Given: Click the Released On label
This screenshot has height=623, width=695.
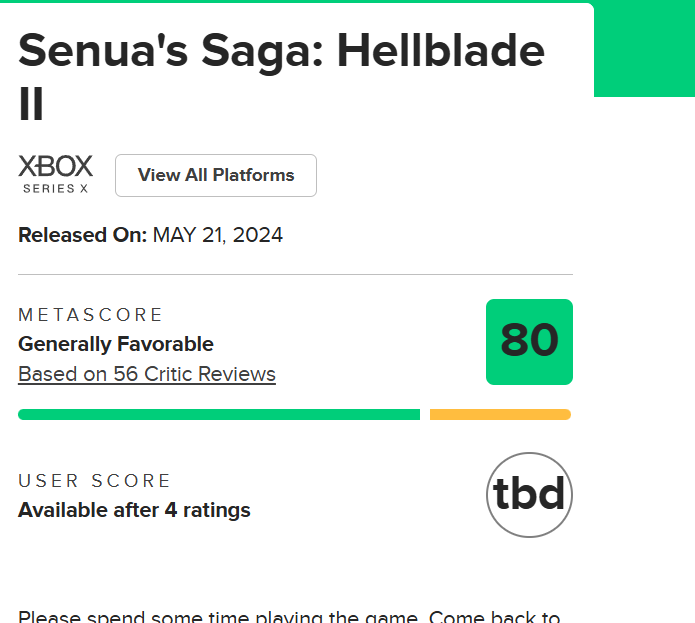Looking at the screenshot, I should pos(83,236).
